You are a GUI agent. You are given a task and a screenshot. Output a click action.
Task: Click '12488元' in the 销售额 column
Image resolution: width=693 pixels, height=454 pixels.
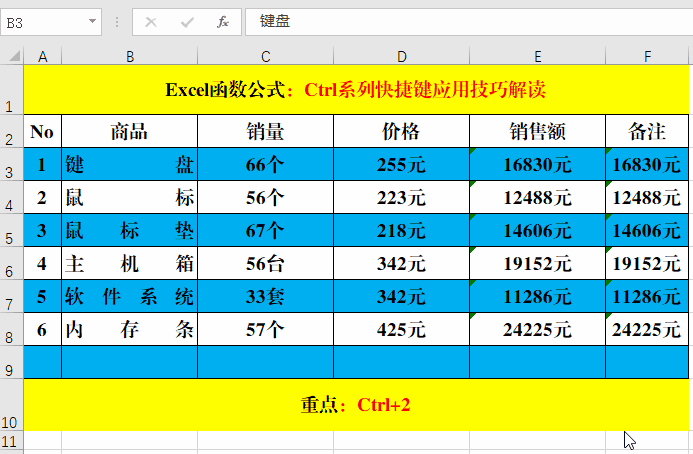(537, 197)
